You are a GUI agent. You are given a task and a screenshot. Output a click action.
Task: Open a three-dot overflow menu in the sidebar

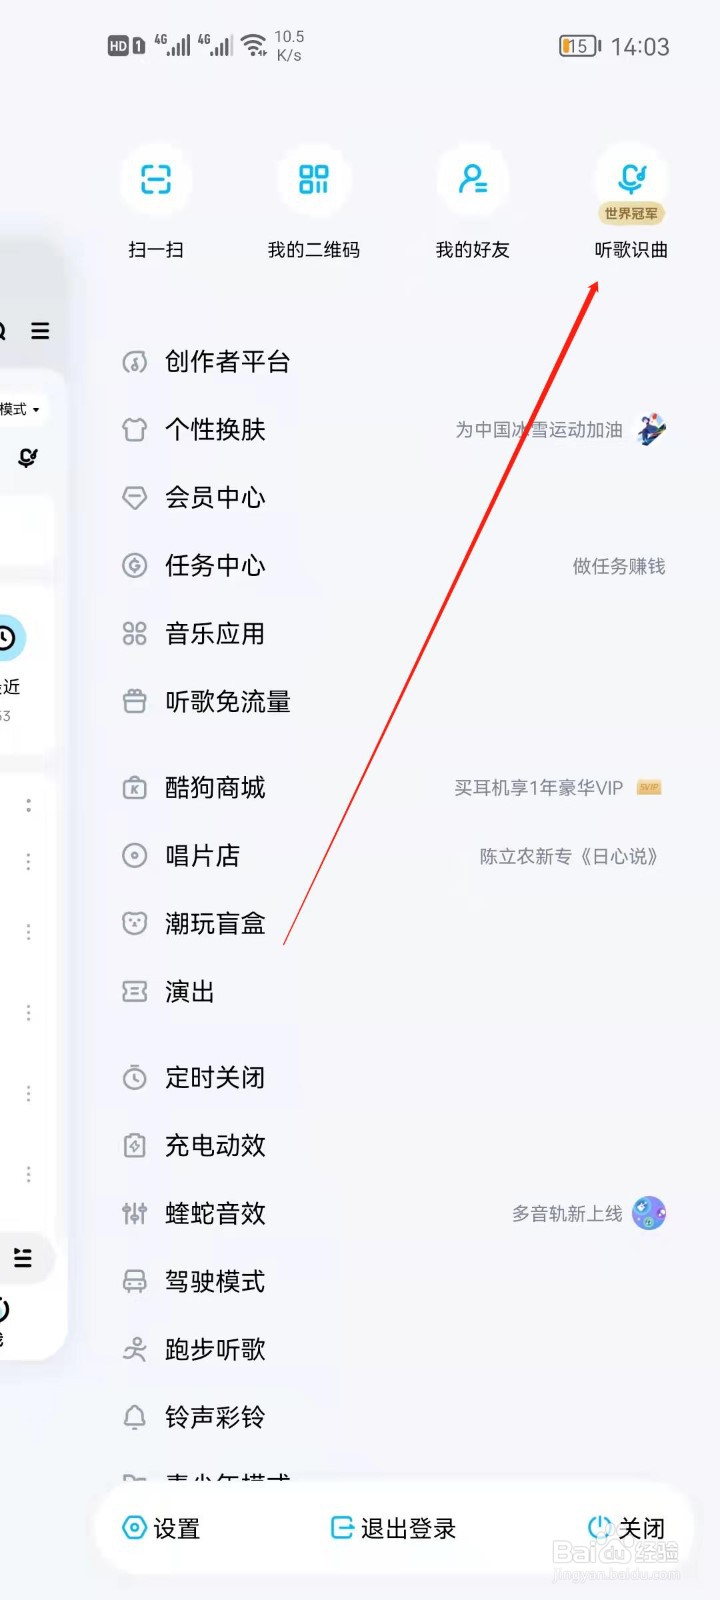coord(28,860)
